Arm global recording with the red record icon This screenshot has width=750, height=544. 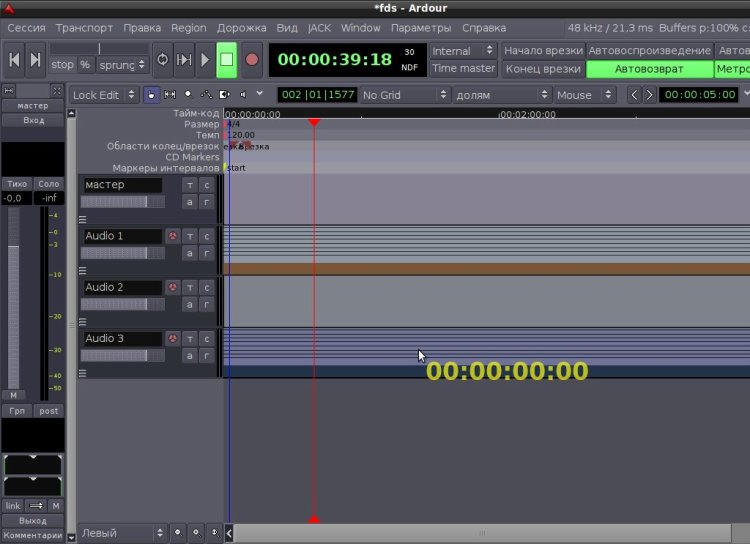point(252,60)
